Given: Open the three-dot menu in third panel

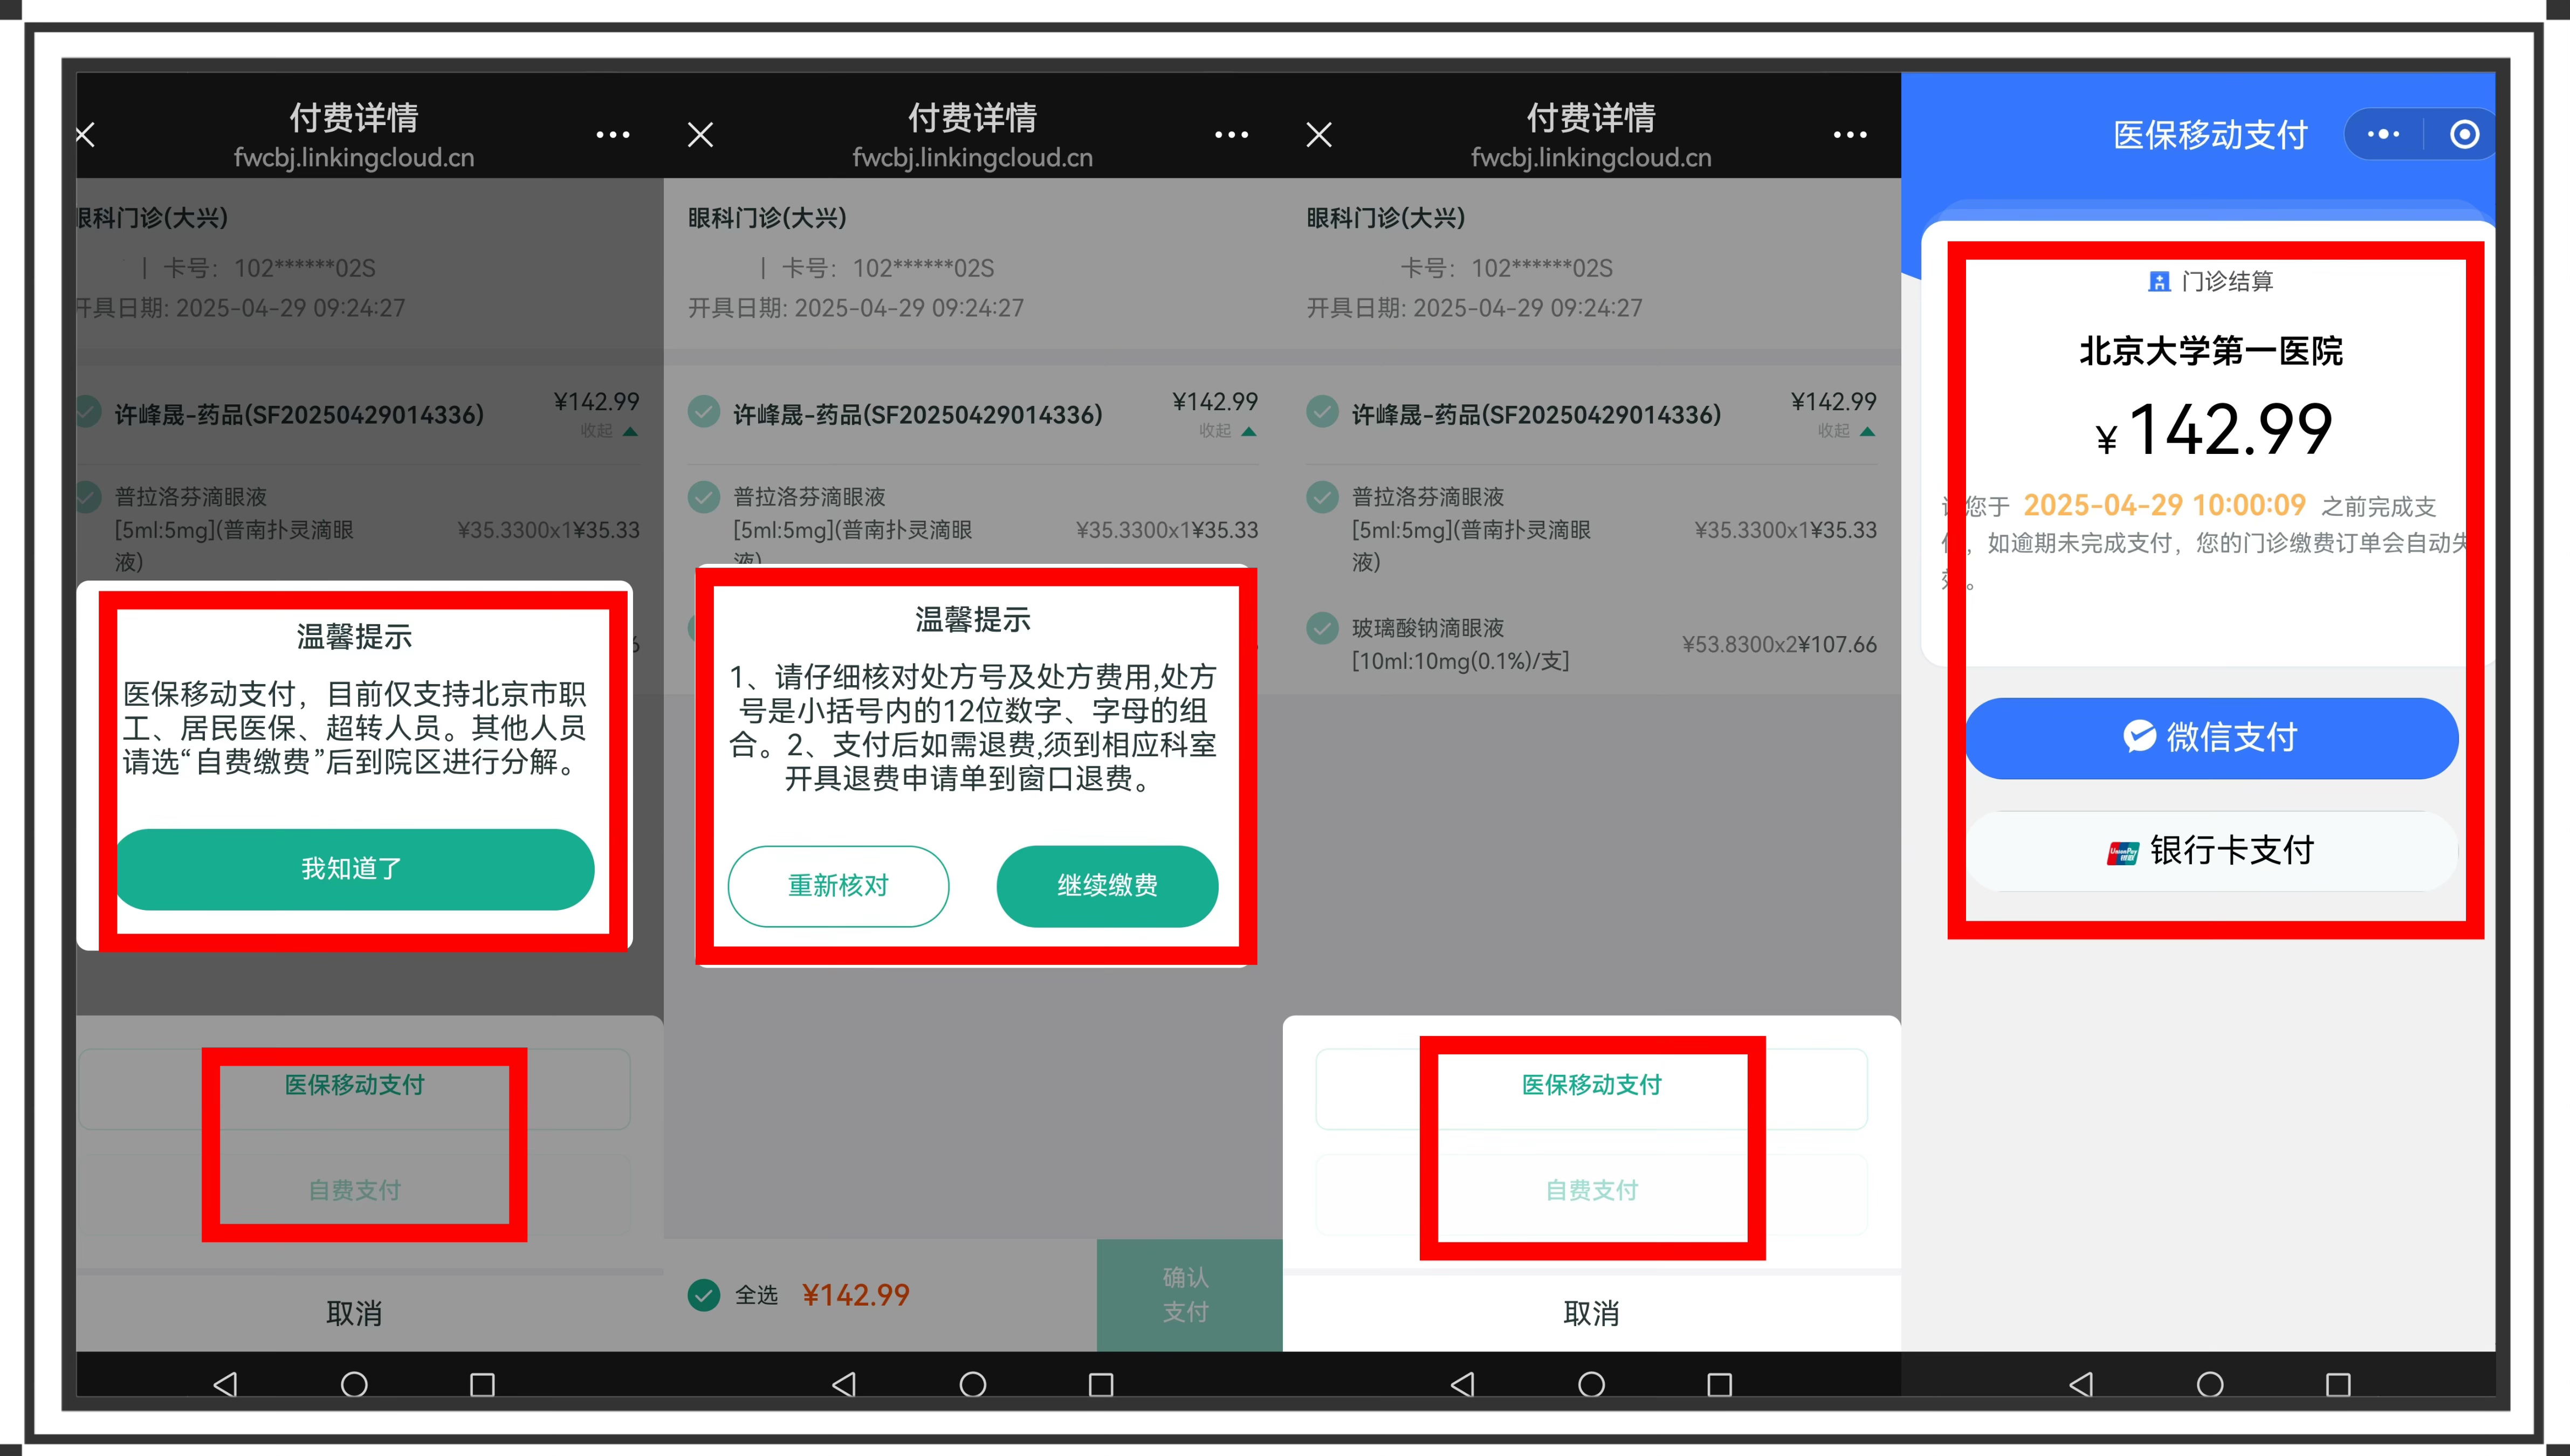Looking at the screenshot, I should coord(1850,134).
